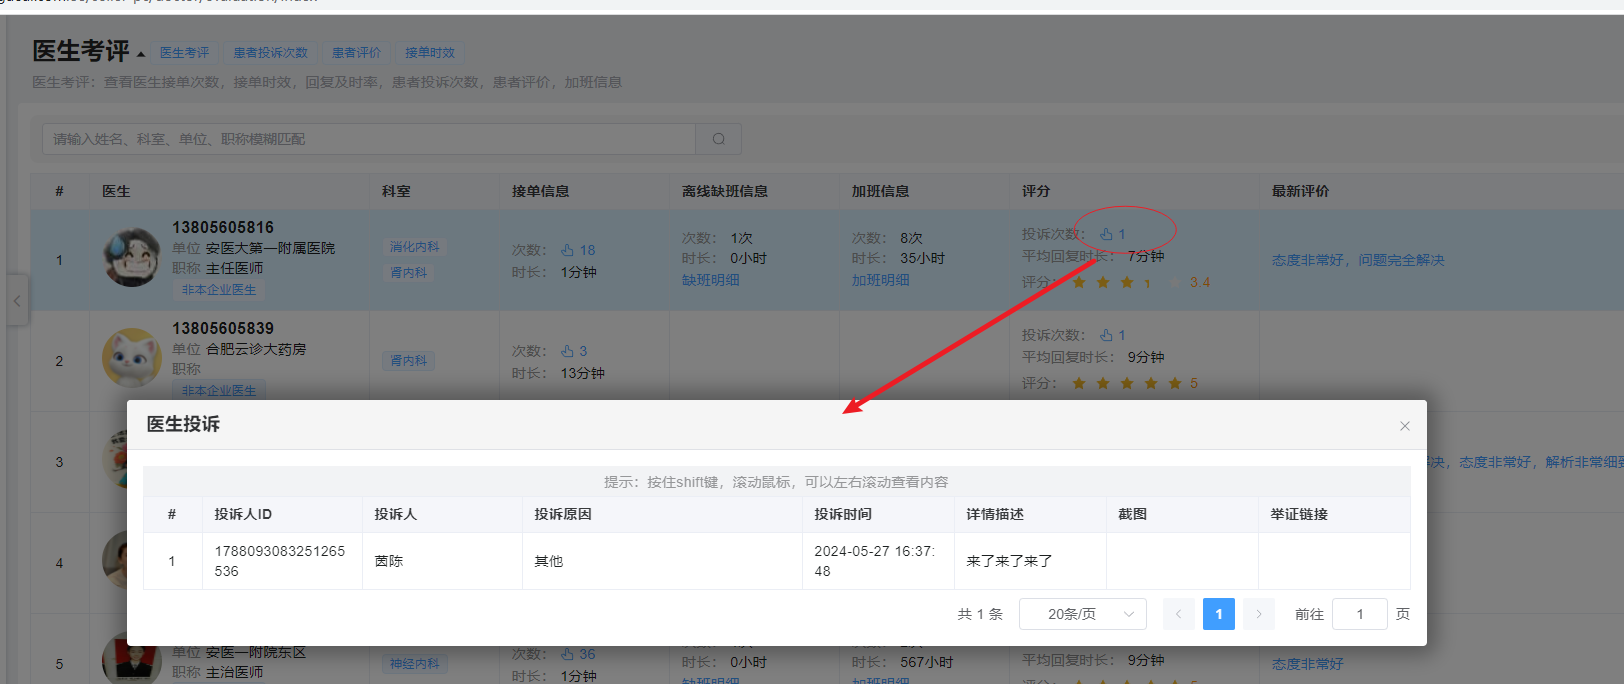This screenshot has width=1624, height=684.
Task: Click complainant name 茵陈
Action: (389, 561)
